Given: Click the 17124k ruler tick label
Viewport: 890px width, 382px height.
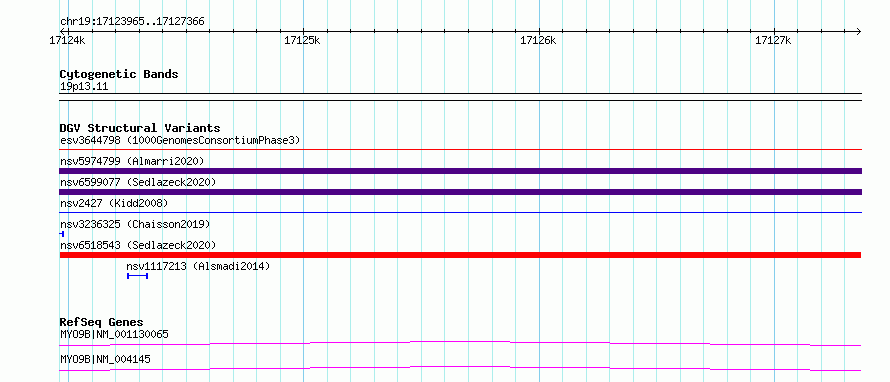Looking at the screenshot, I should (x=68, y=40).
